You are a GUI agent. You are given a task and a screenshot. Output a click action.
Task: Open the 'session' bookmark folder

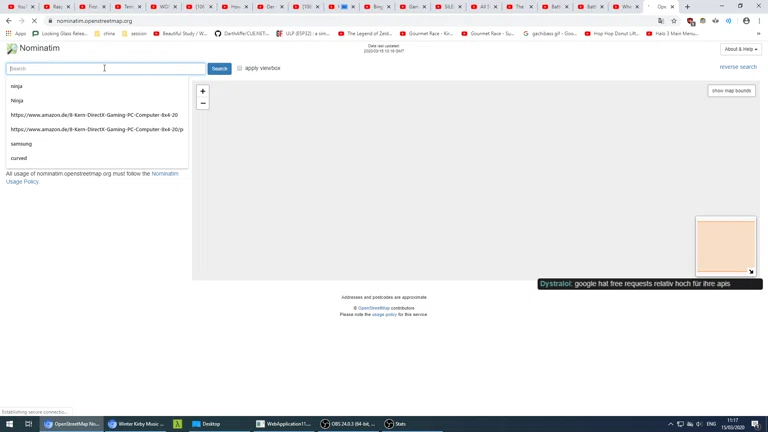[x=134, y=34]
